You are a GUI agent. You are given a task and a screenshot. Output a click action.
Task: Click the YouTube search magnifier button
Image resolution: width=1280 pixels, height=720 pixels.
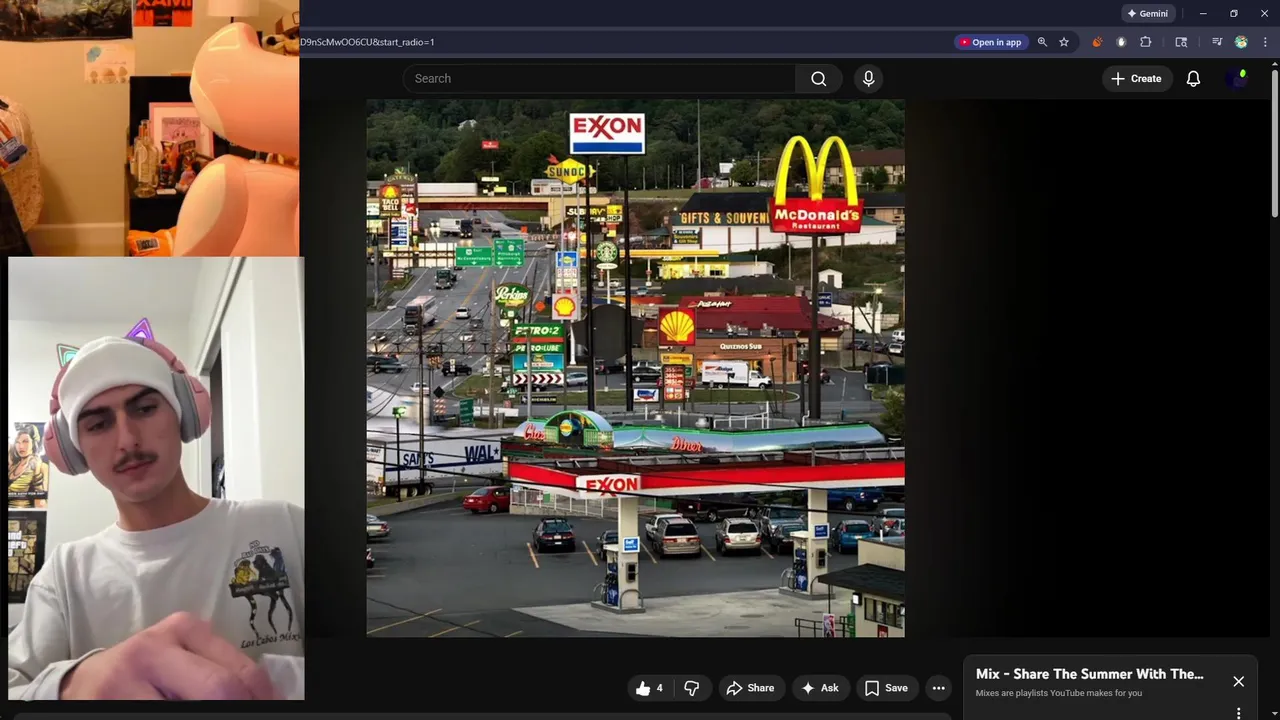(819, 79)
